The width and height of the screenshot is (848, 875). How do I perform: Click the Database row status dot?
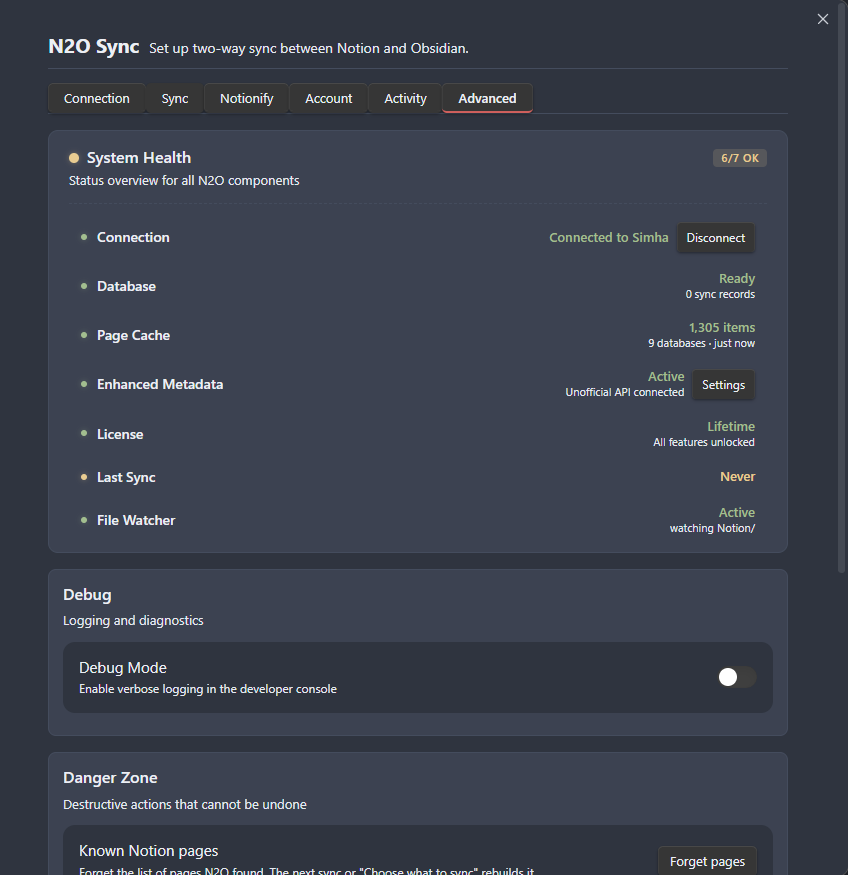pyautogui.click(x=84, y=286)
